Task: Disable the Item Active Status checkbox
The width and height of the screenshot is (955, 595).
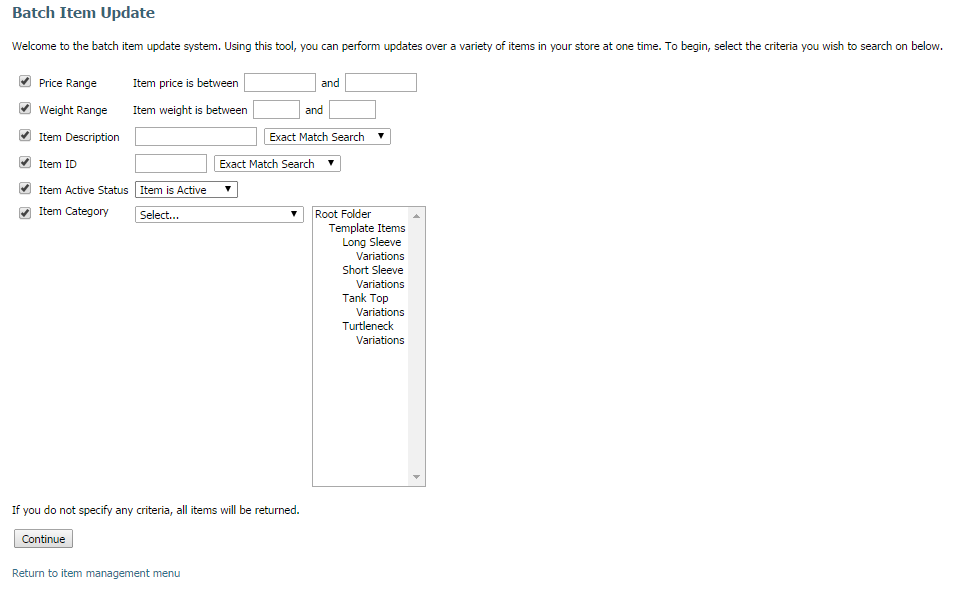Action: point(25,188)
